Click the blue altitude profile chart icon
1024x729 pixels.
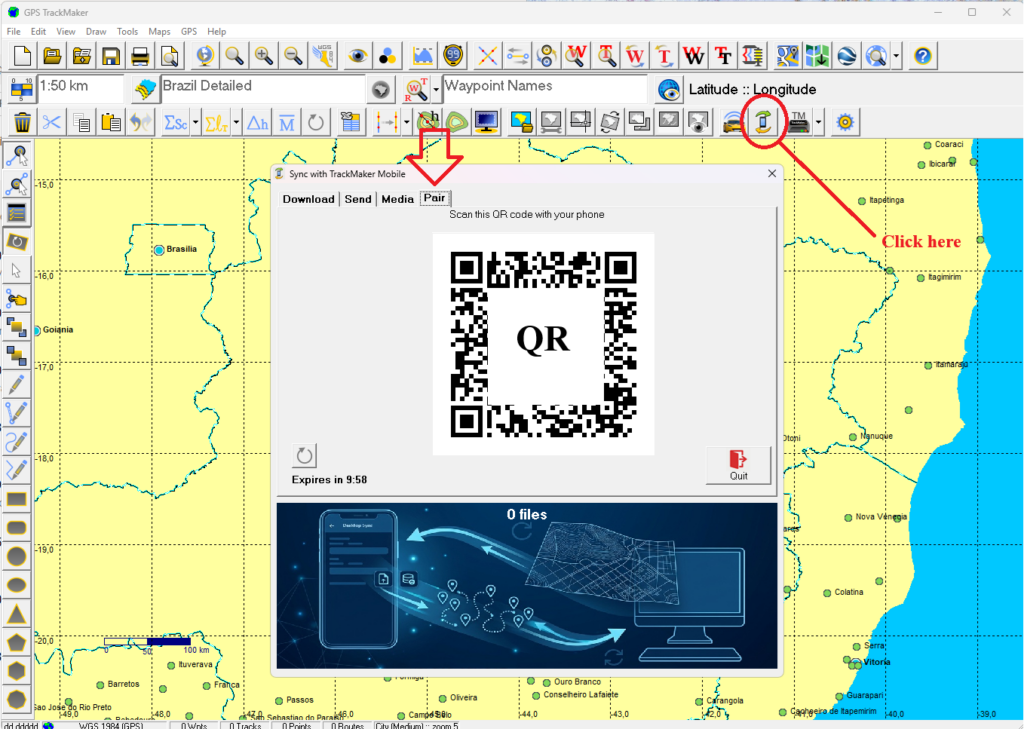pos(423,56)
